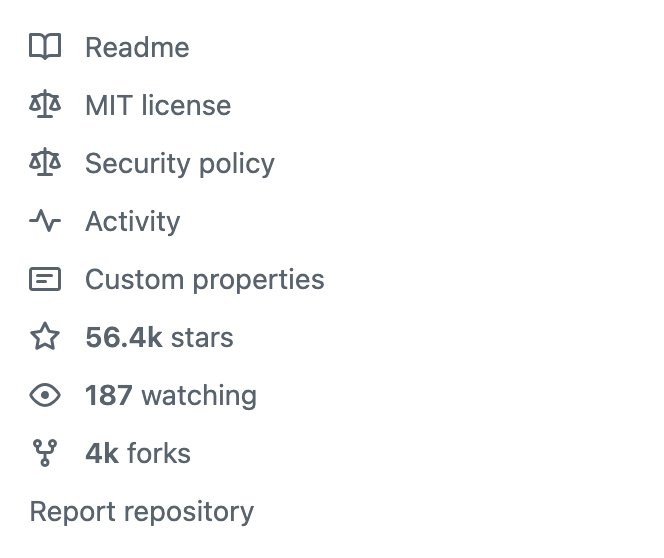Click the eye watching icon

tap(45, 395)
